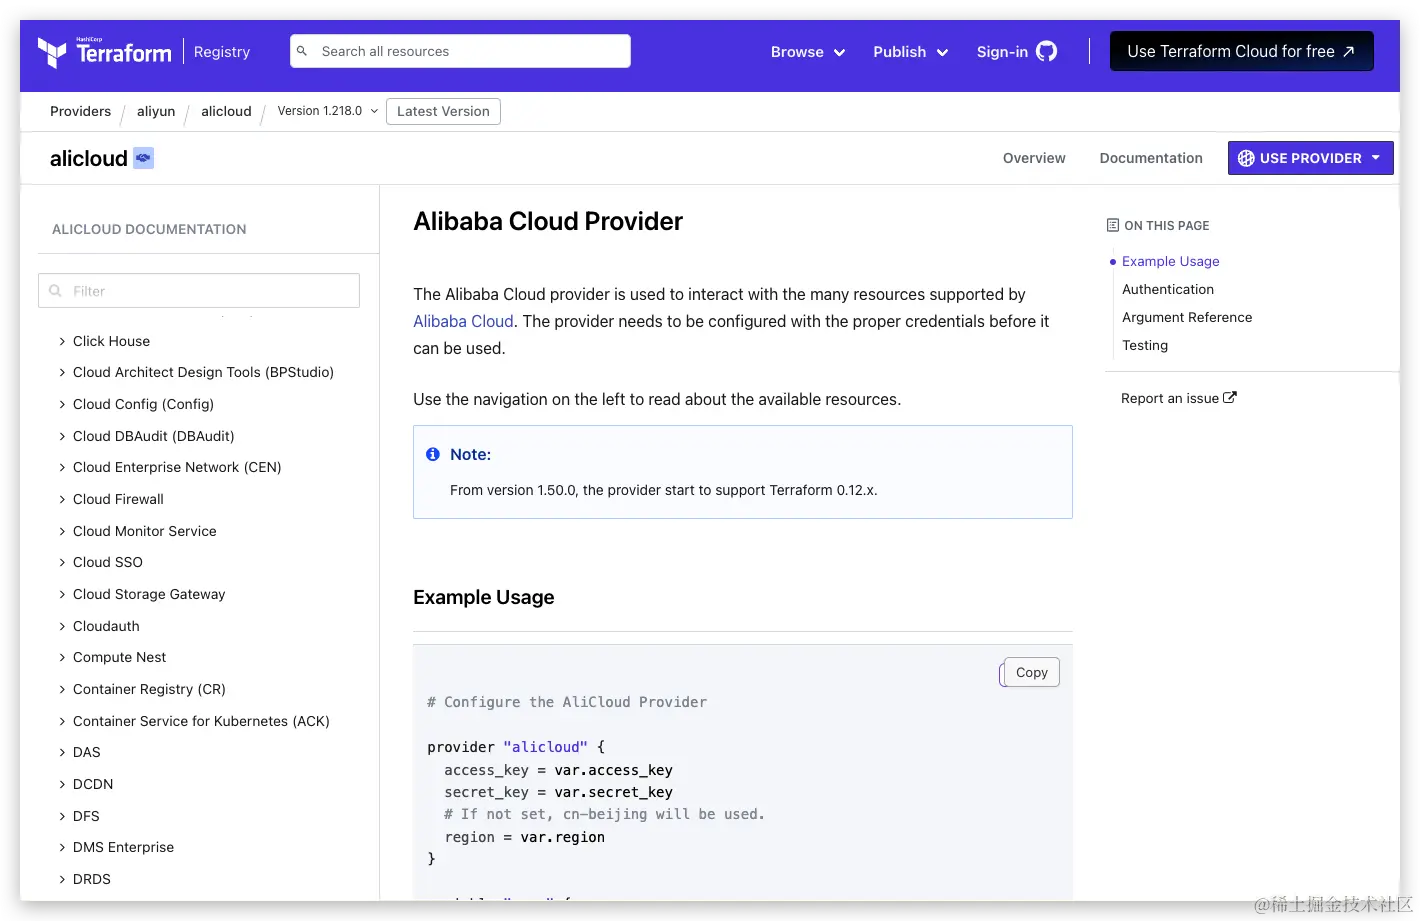
Task: Click the alicloud breadcrumb link
Action: [226, 111]
